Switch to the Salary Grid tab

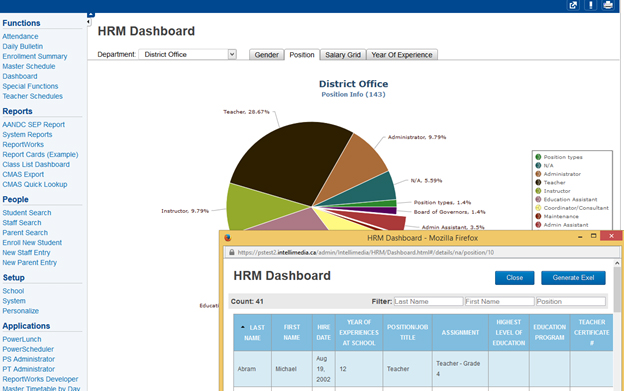click(343, 55)
